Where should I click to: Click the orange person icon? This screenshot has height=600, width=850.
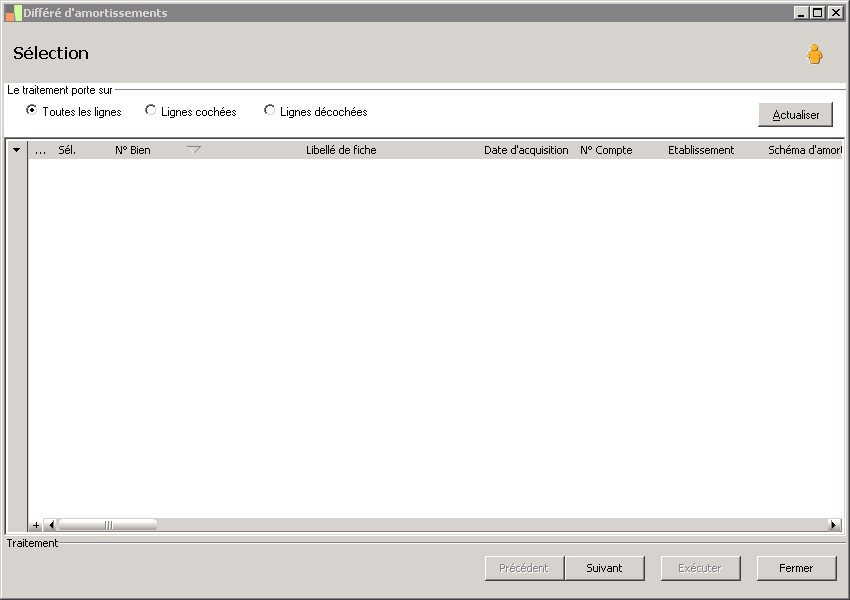[x=814, y=54]
